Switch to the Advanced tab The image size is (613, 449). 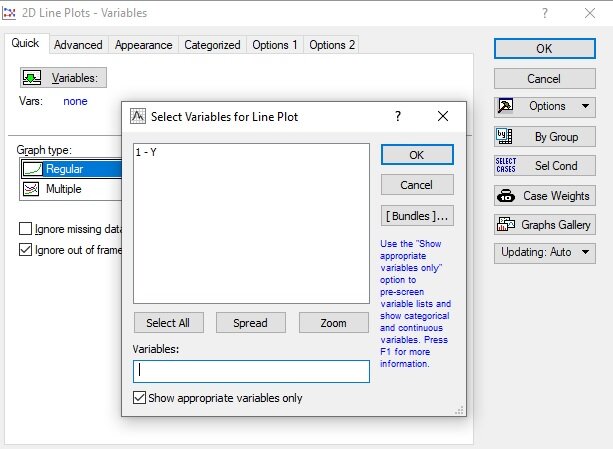click(x=78, y=45)
